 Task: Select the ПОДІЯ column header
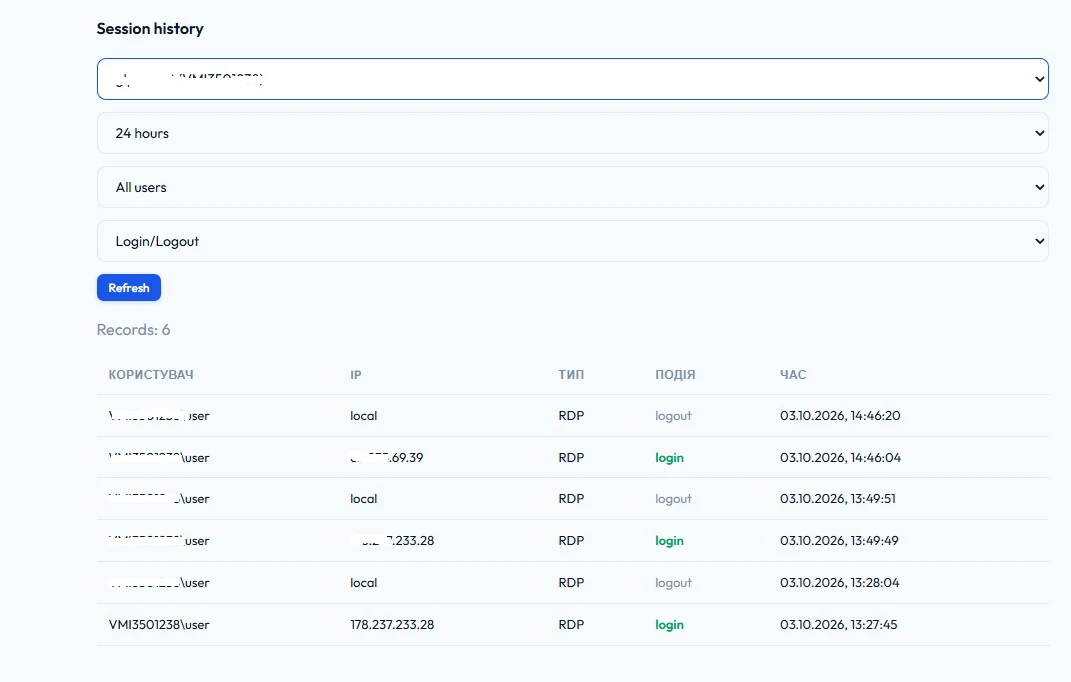pyautogui.click(x=675, y=374)
